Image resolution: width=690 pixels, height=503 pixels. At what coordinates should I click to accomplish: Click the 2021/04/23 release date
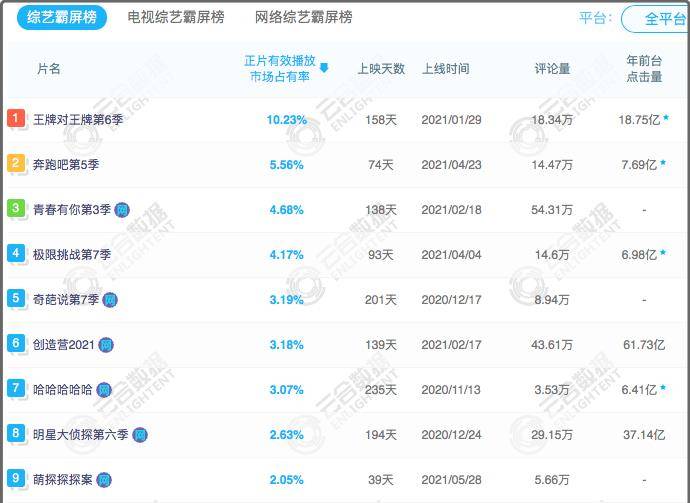coord(451,165)
